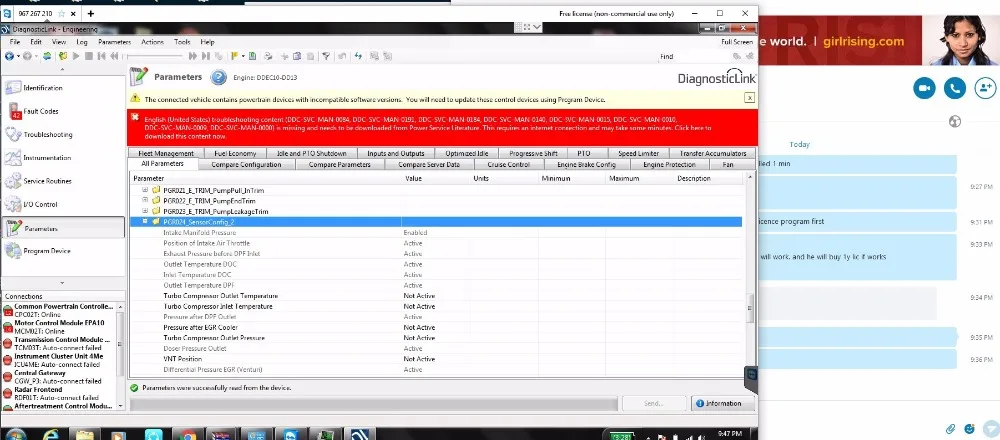Switch to the Engine Brake Config tab

click(x=586, y=165)
